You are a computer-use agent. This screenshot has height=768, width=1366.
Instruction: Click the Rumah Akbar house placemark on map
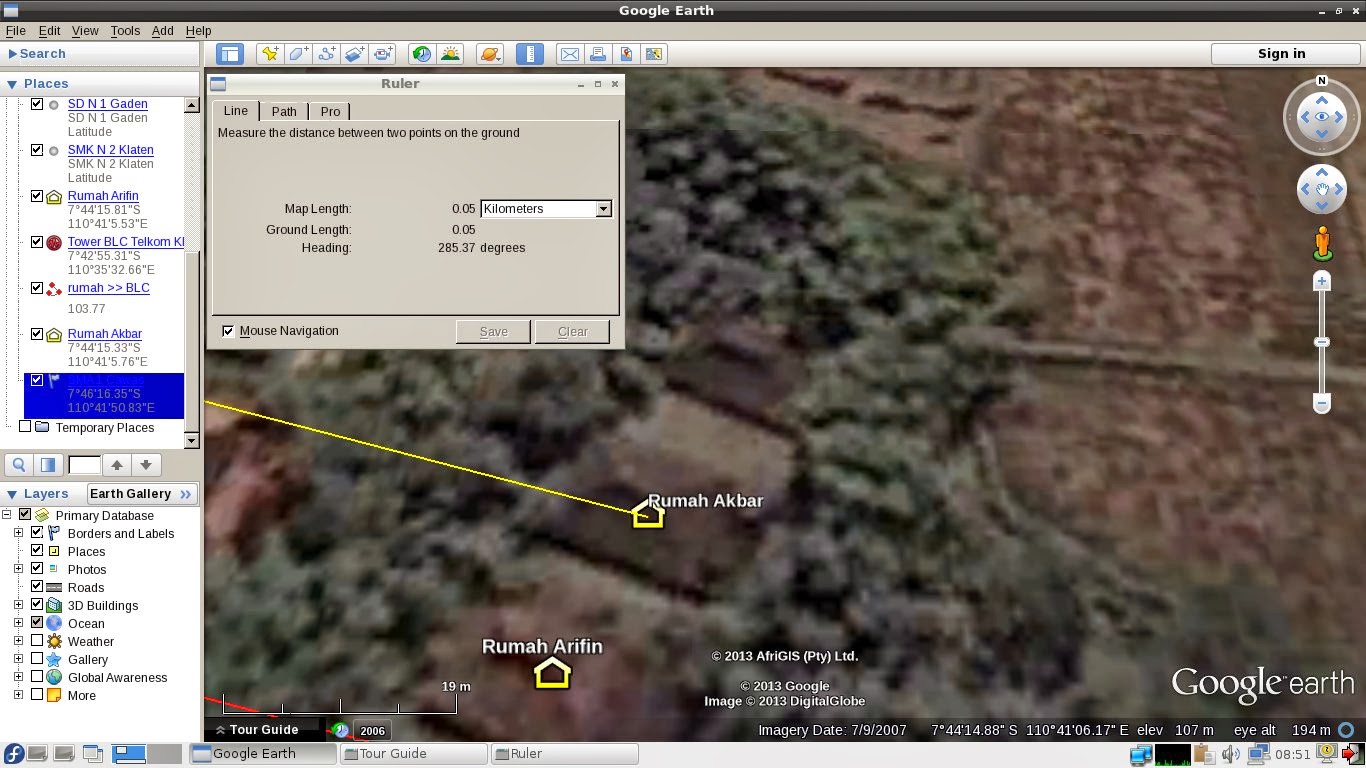click(x=648, y=514)
